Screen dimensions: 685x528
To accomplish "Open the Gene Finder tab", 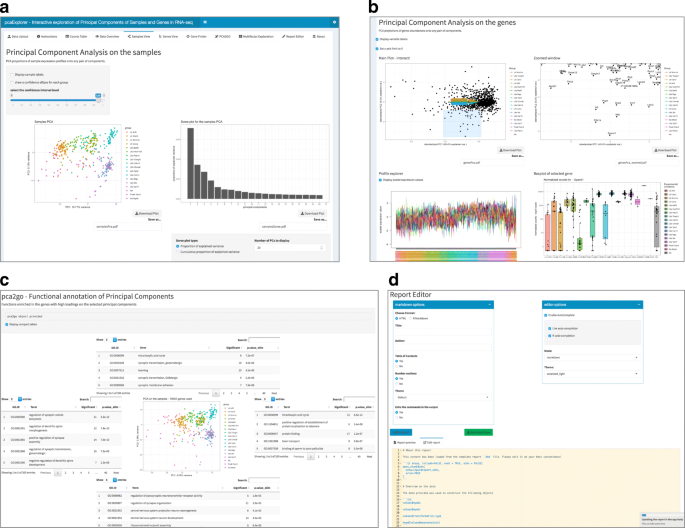I will click(x=197, y=37).
